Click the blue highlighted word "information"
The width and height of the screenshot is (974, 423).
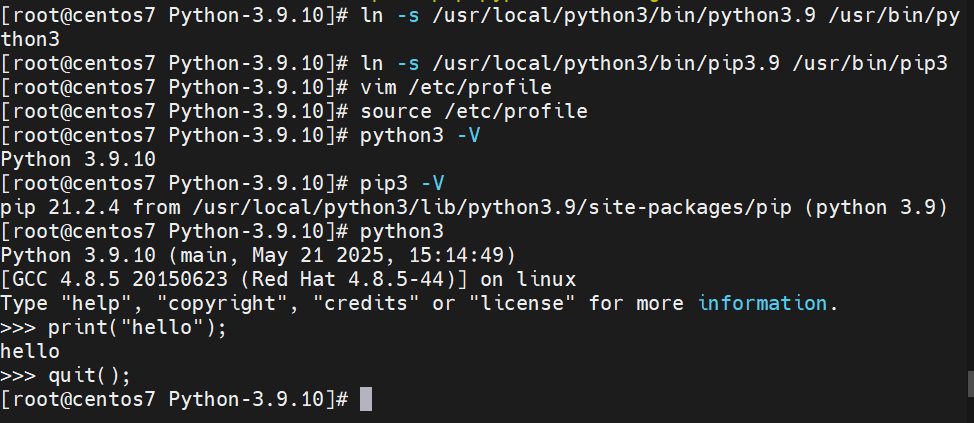(x=762, y=303)
